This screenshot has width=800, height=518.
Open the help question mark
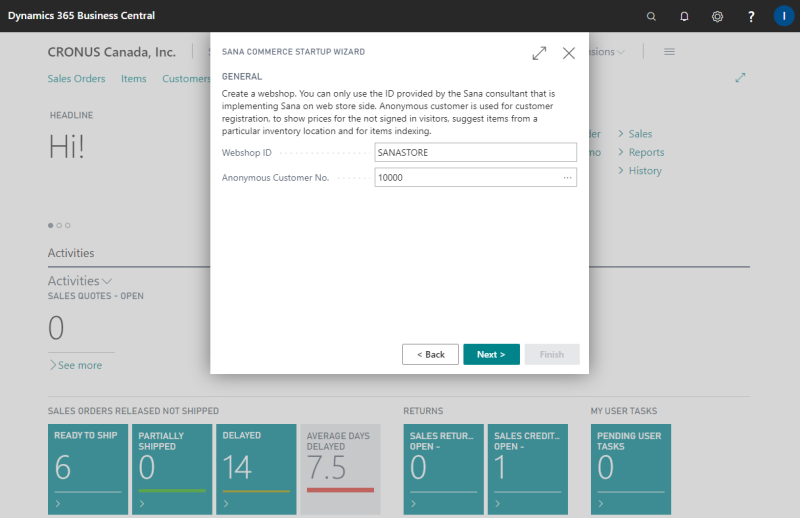click(x=751, y=16)
